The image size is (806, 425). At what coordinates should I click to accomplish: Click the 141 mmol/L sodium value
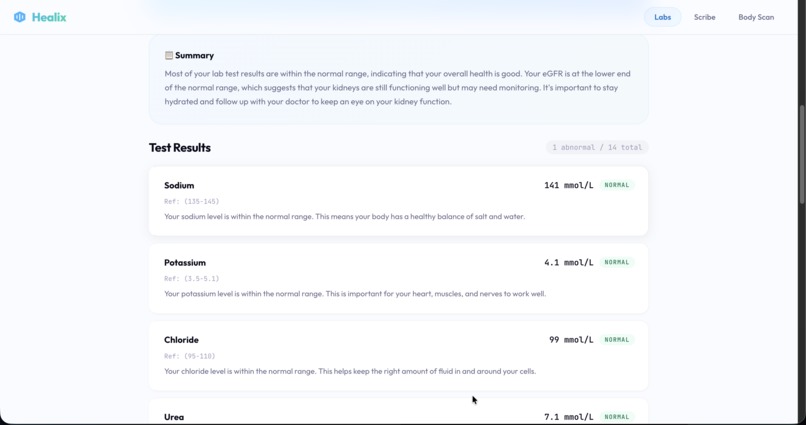coord(569,185)
